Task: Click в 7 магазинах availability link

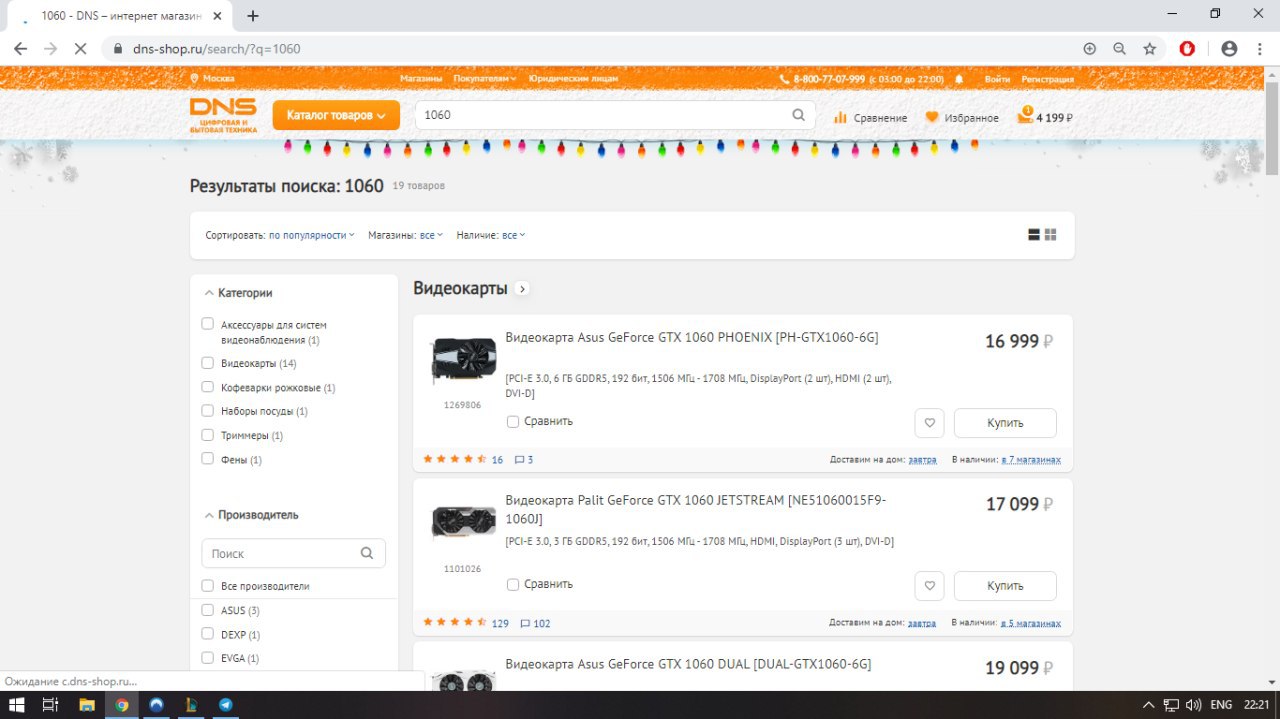Action: point(1031,460)
